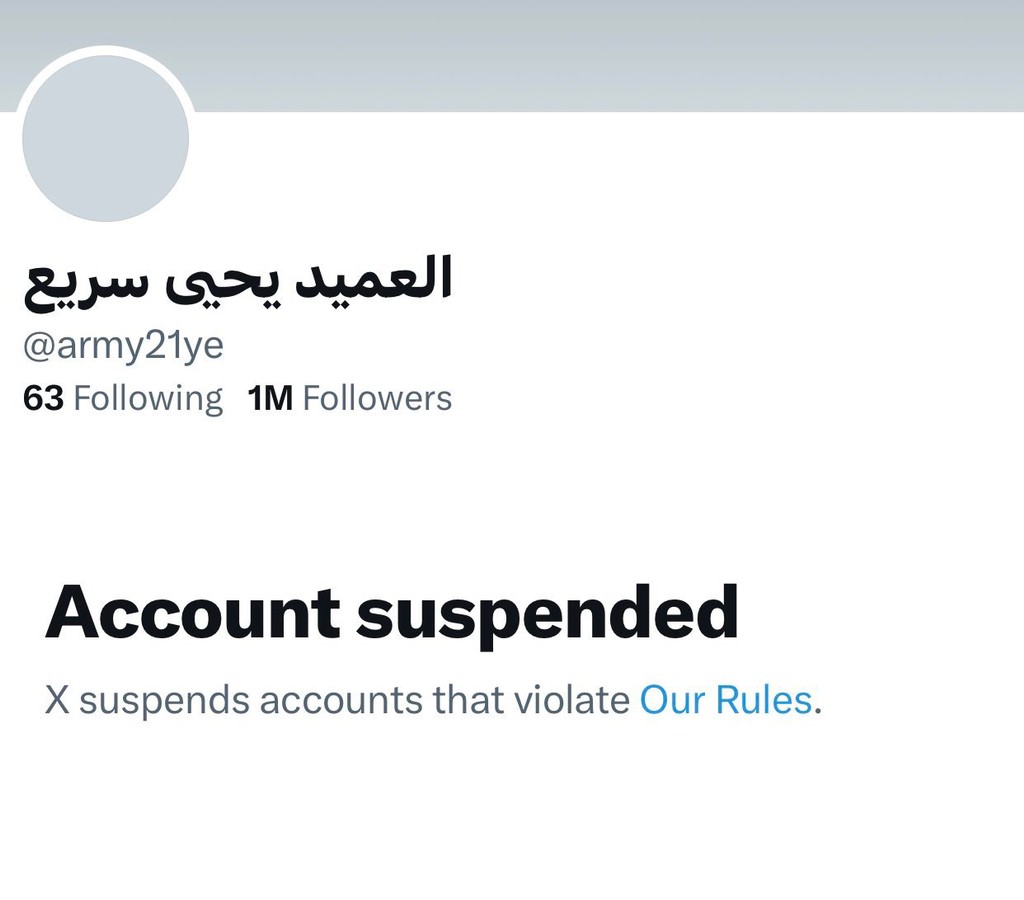Click the Account suspended heading
This screenshot has width=1024, height=900.
coord(392,614)
